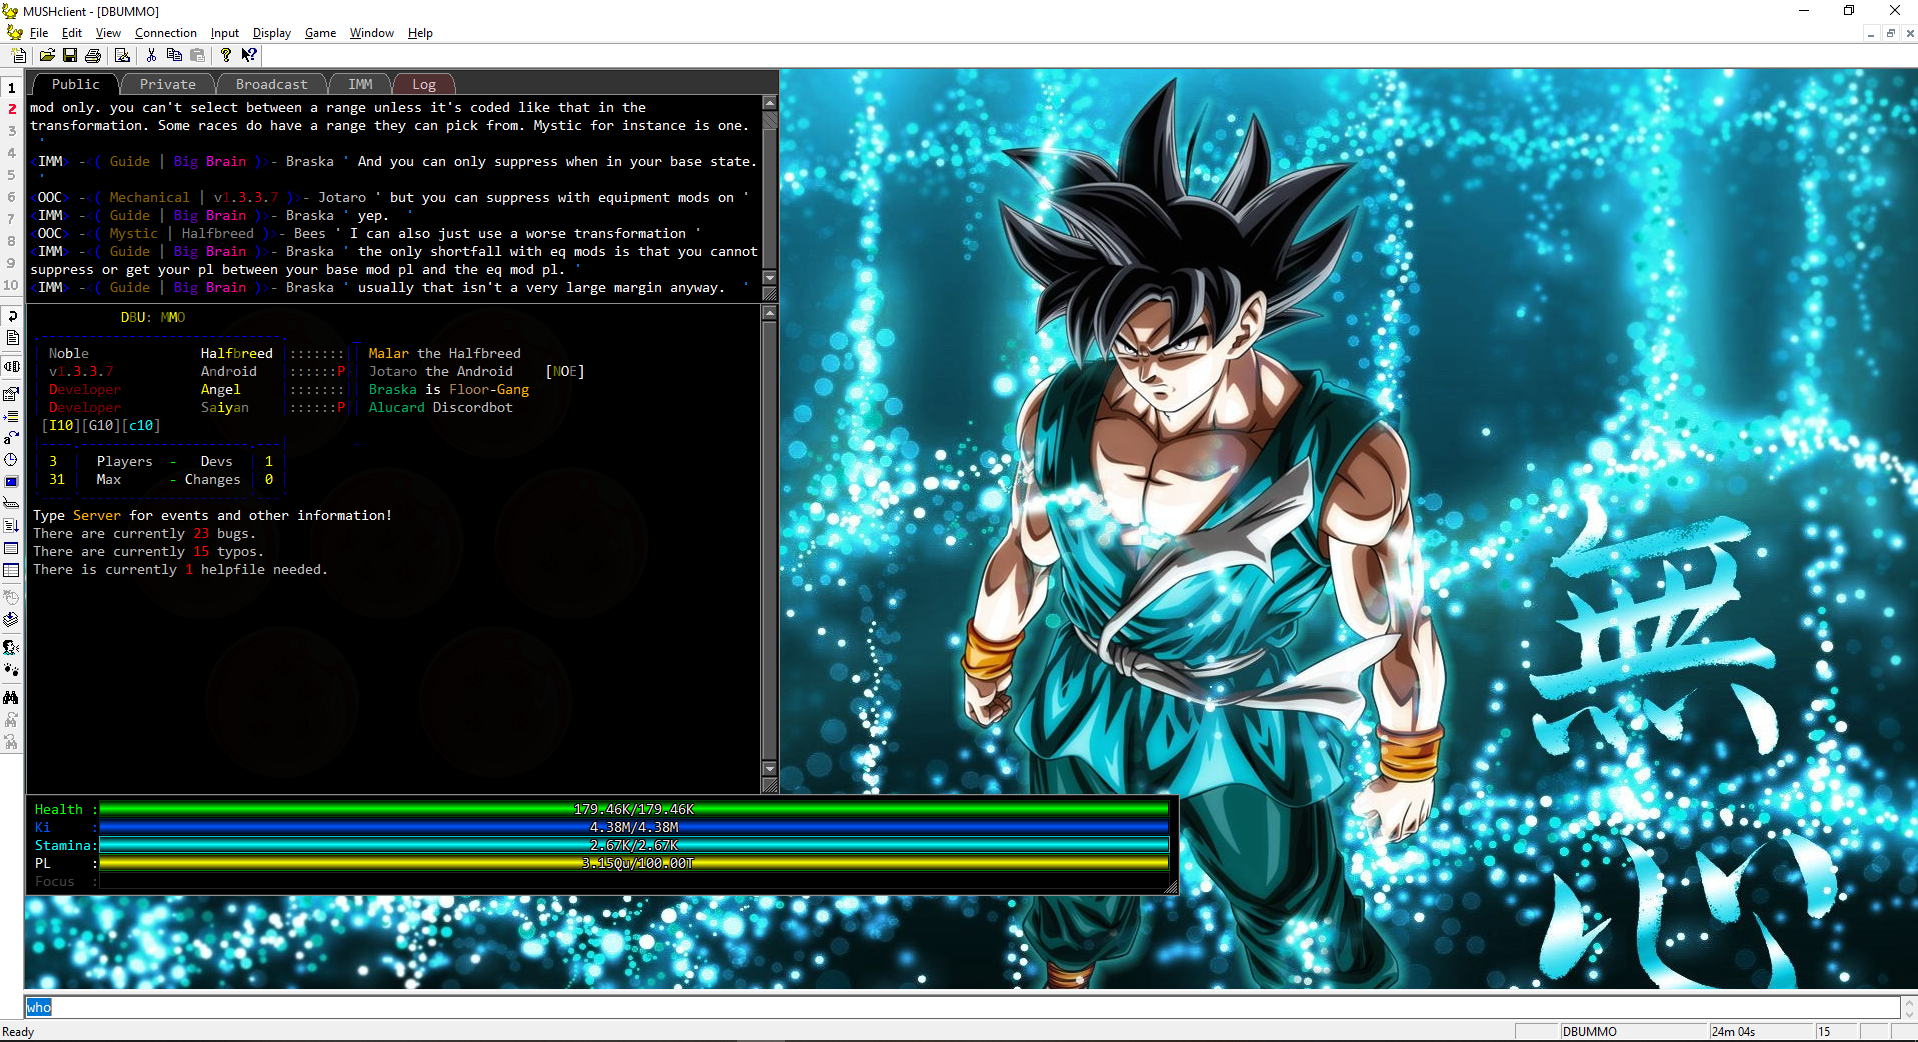Screen dimensions: 1918x1042
Task: Open output configuration blue screen icon
Action: pos(12,481)
